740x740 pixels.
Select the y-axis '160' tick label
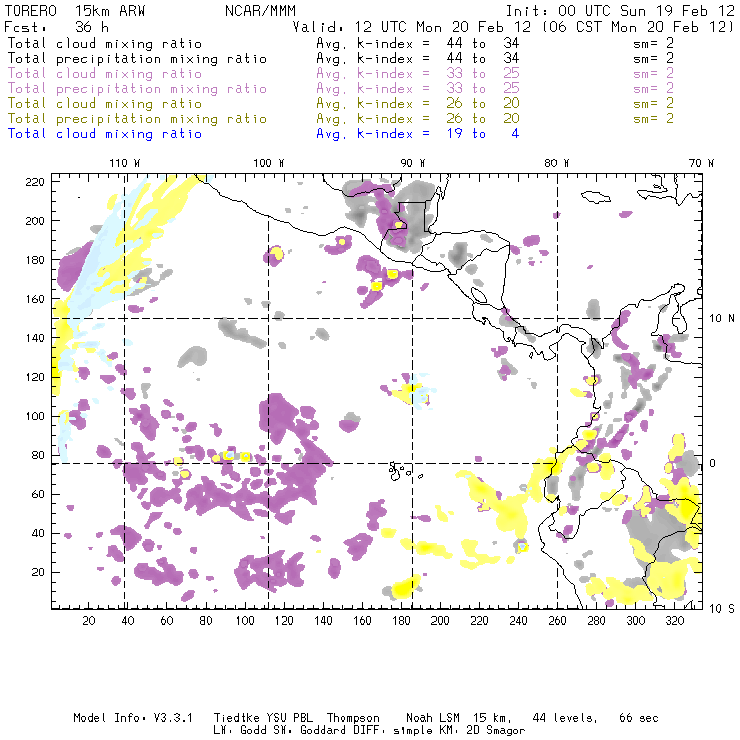(35, 299)
